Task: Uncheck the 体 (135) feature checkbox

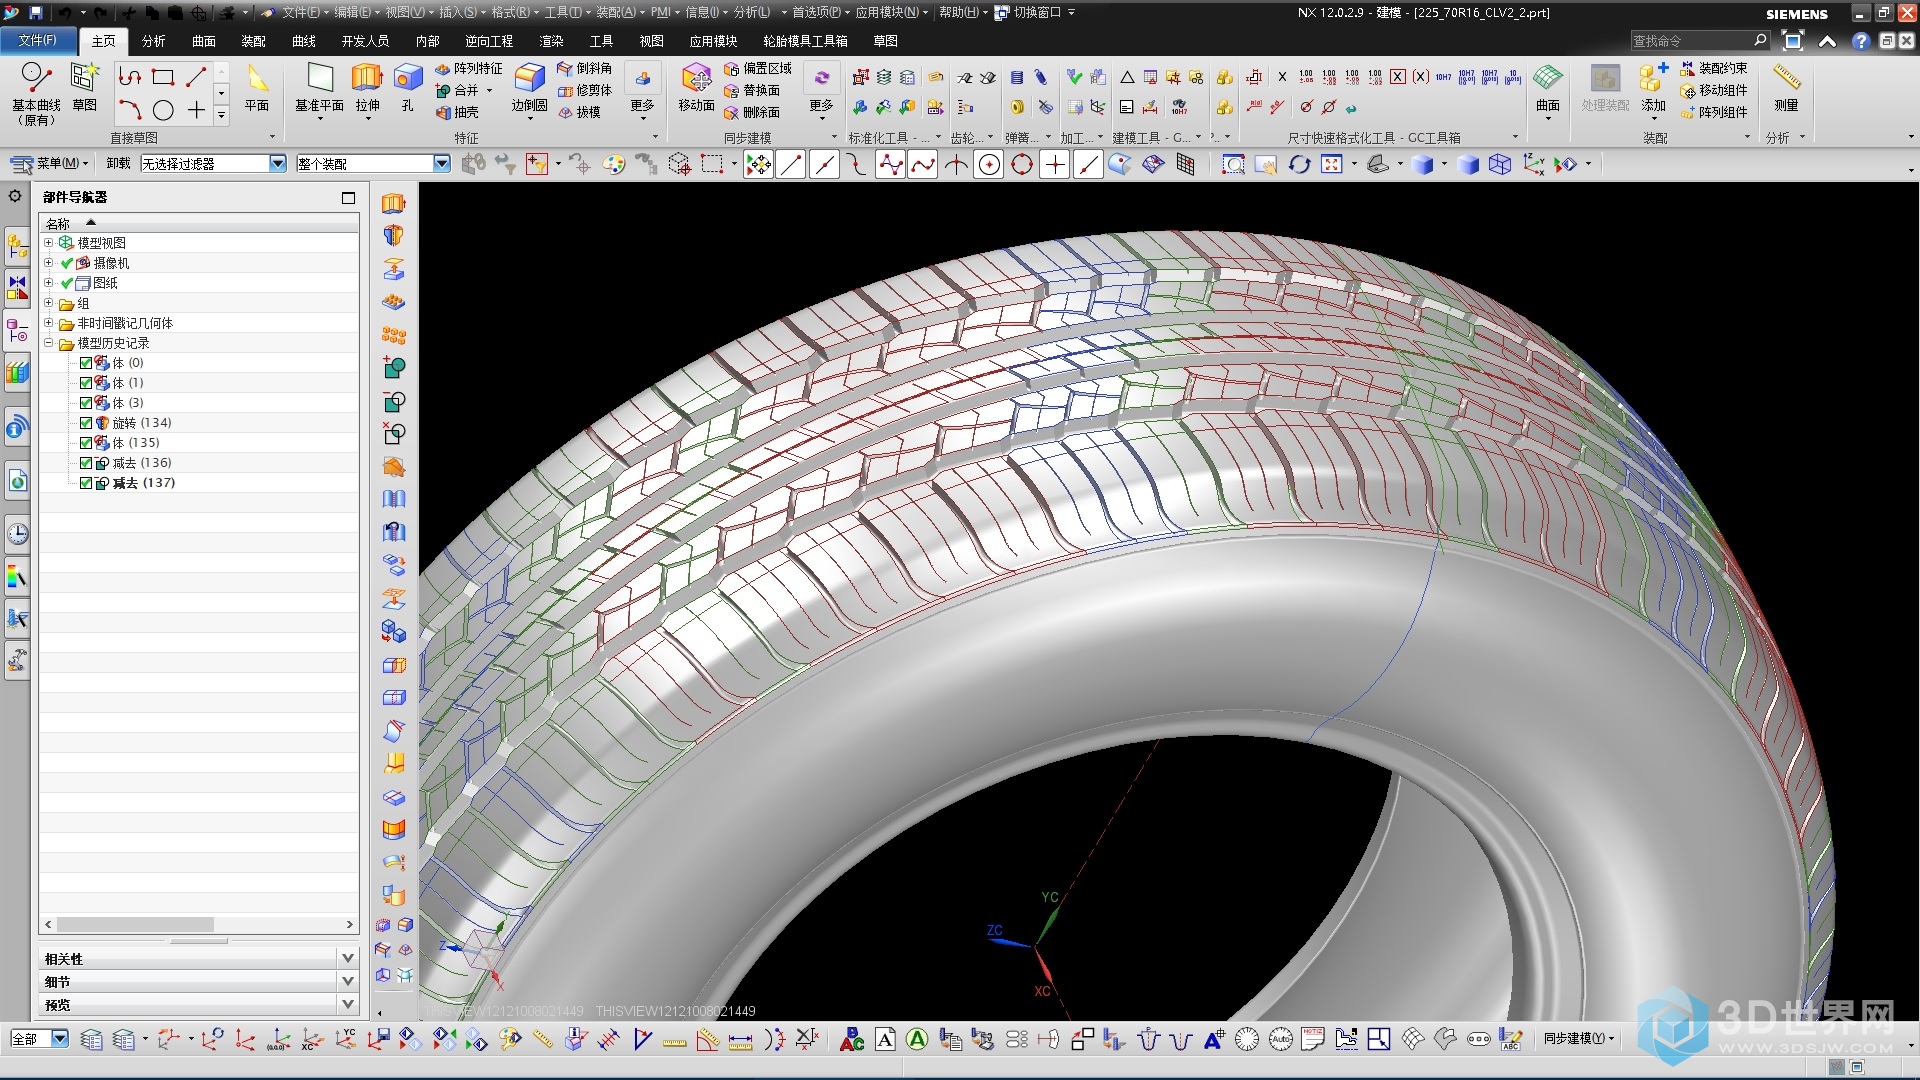Action: [x=86, y=443]
